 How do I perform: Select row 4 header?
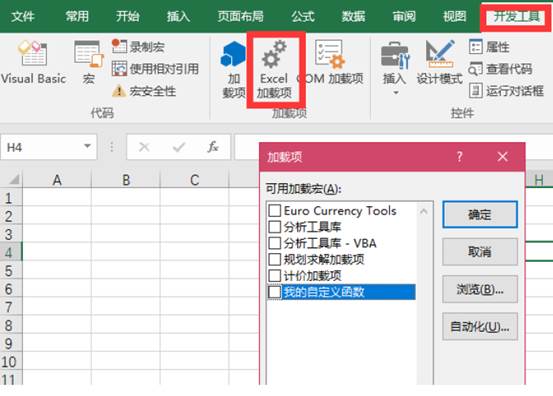pos(10,253)
